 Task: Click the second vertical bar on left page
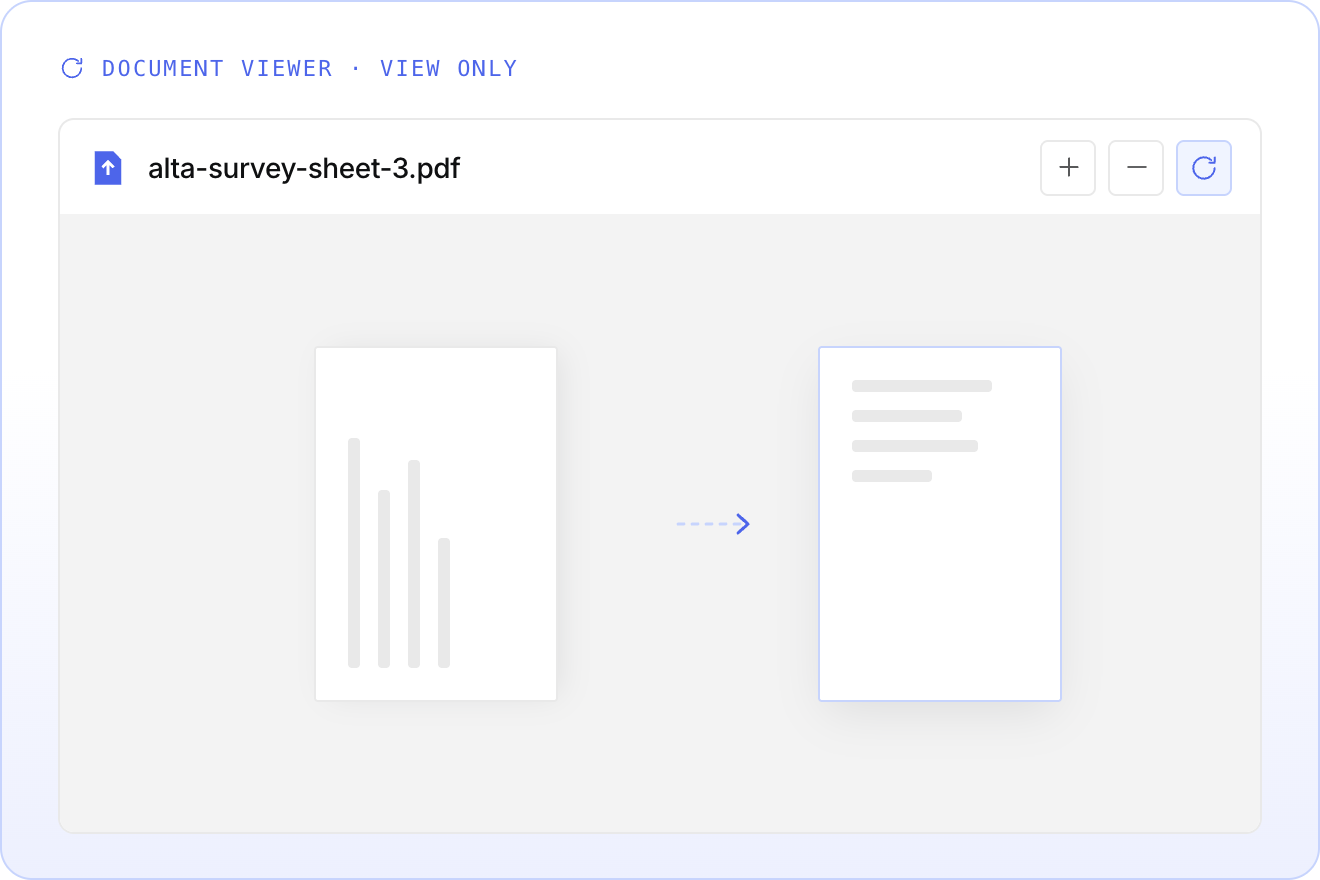(384, 578)
